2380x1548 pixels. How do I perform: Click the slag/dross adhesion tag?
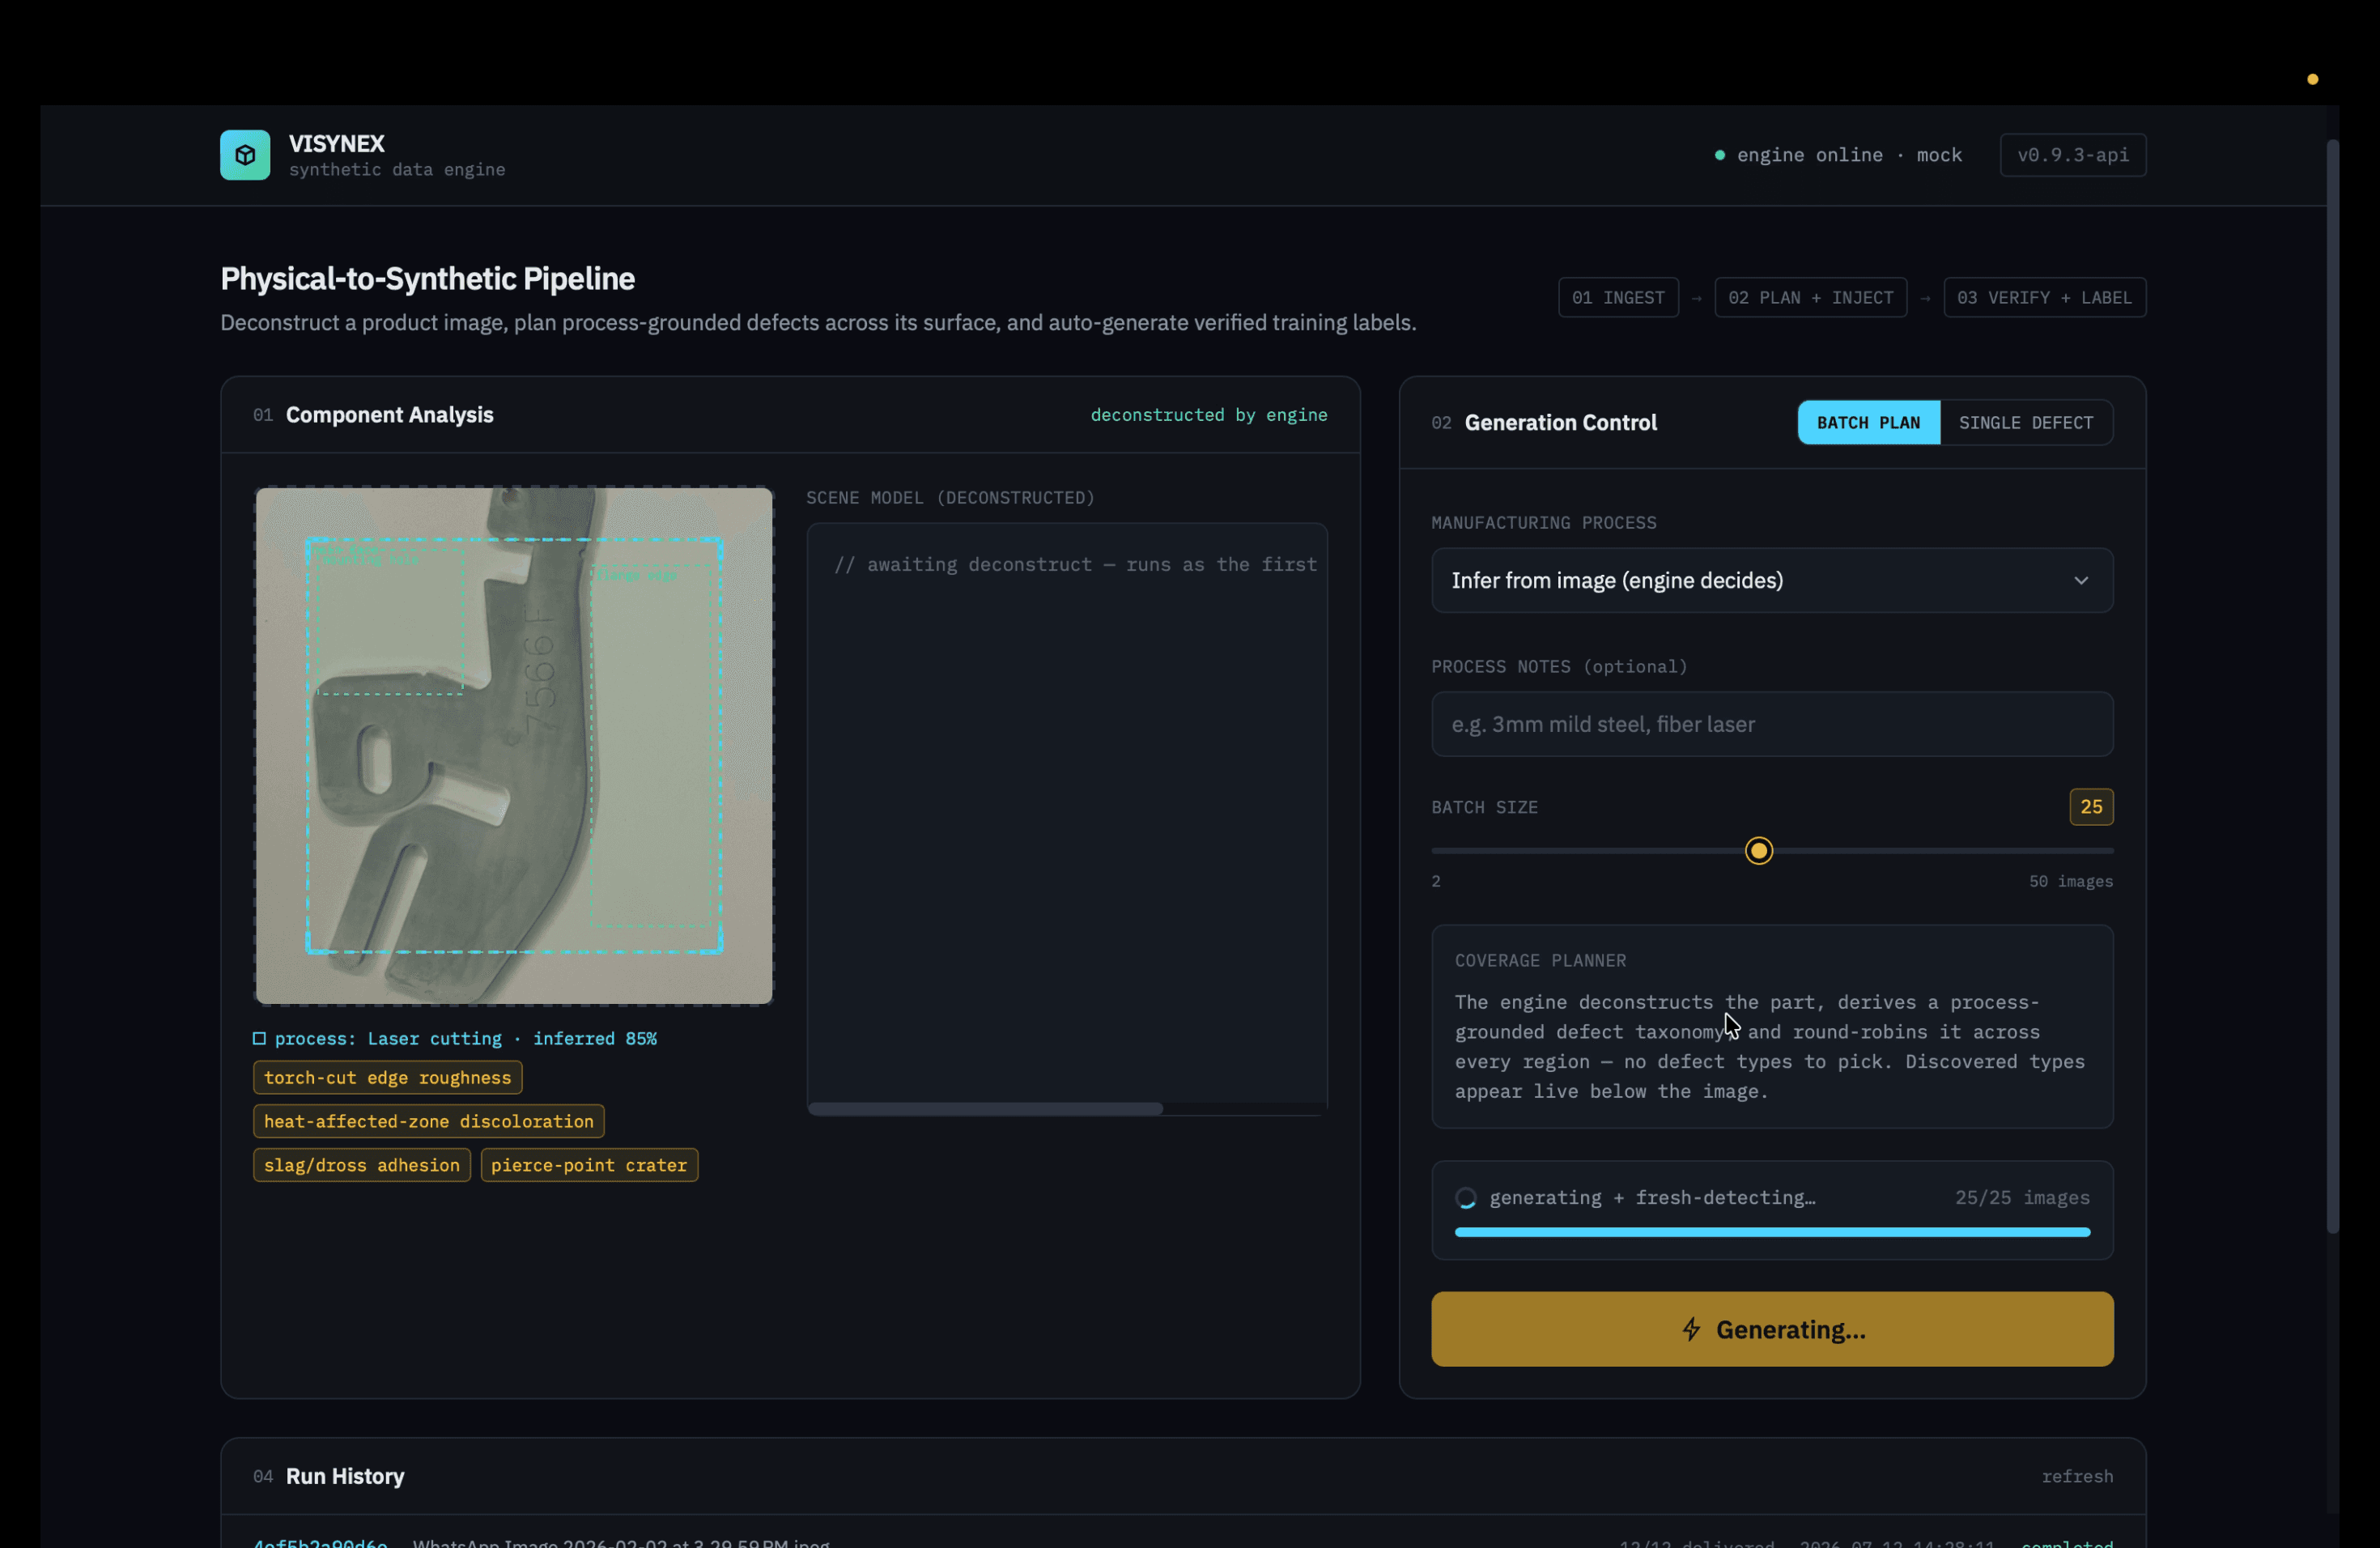pos(361,1165)
